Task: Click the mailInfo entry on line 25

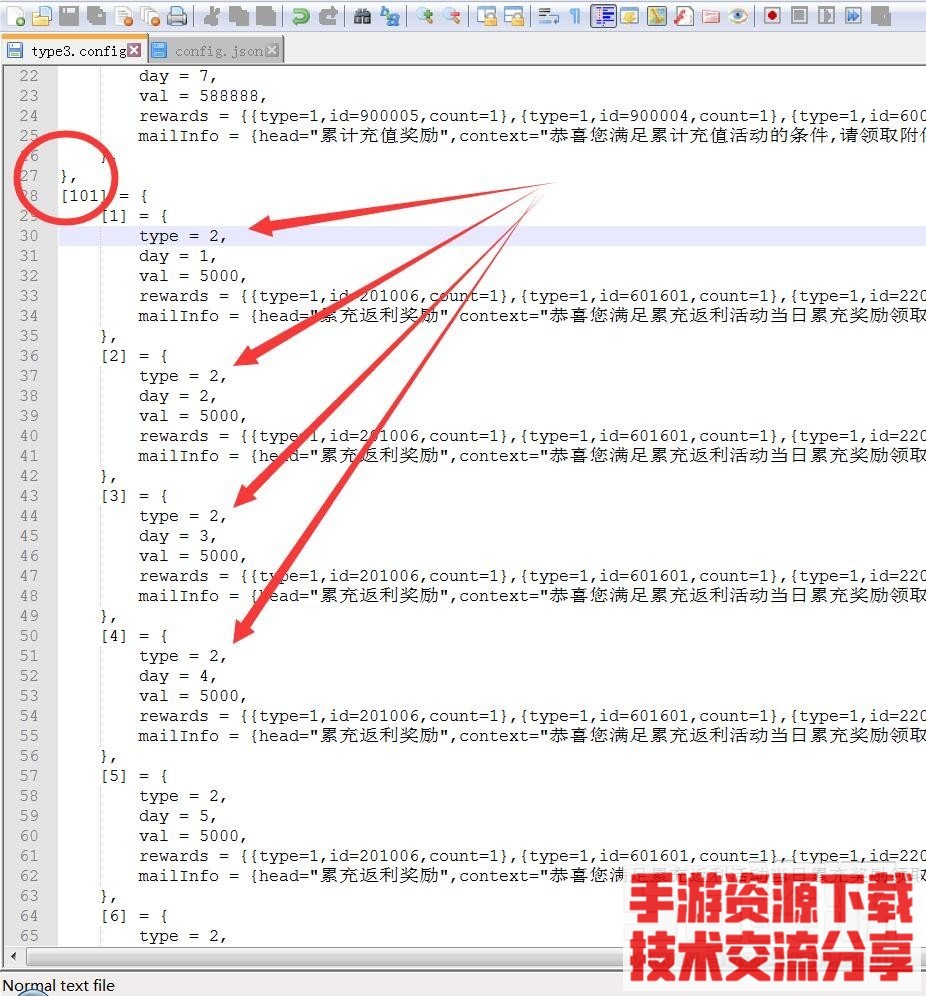Action: click(532, 136)
